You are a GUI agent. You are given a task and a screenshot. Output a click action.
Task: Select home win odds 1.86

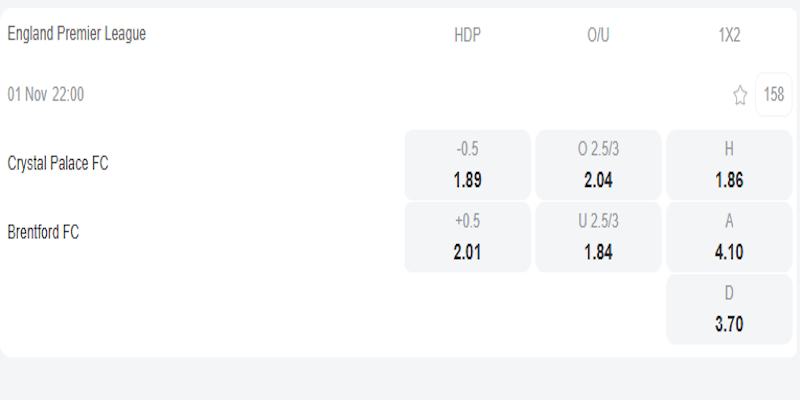tap(729, 181)
